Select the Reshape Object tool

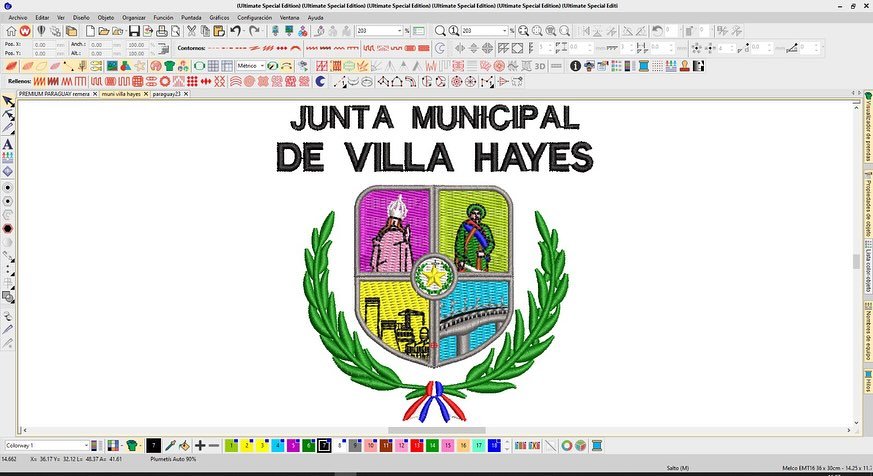coord(8,115)
